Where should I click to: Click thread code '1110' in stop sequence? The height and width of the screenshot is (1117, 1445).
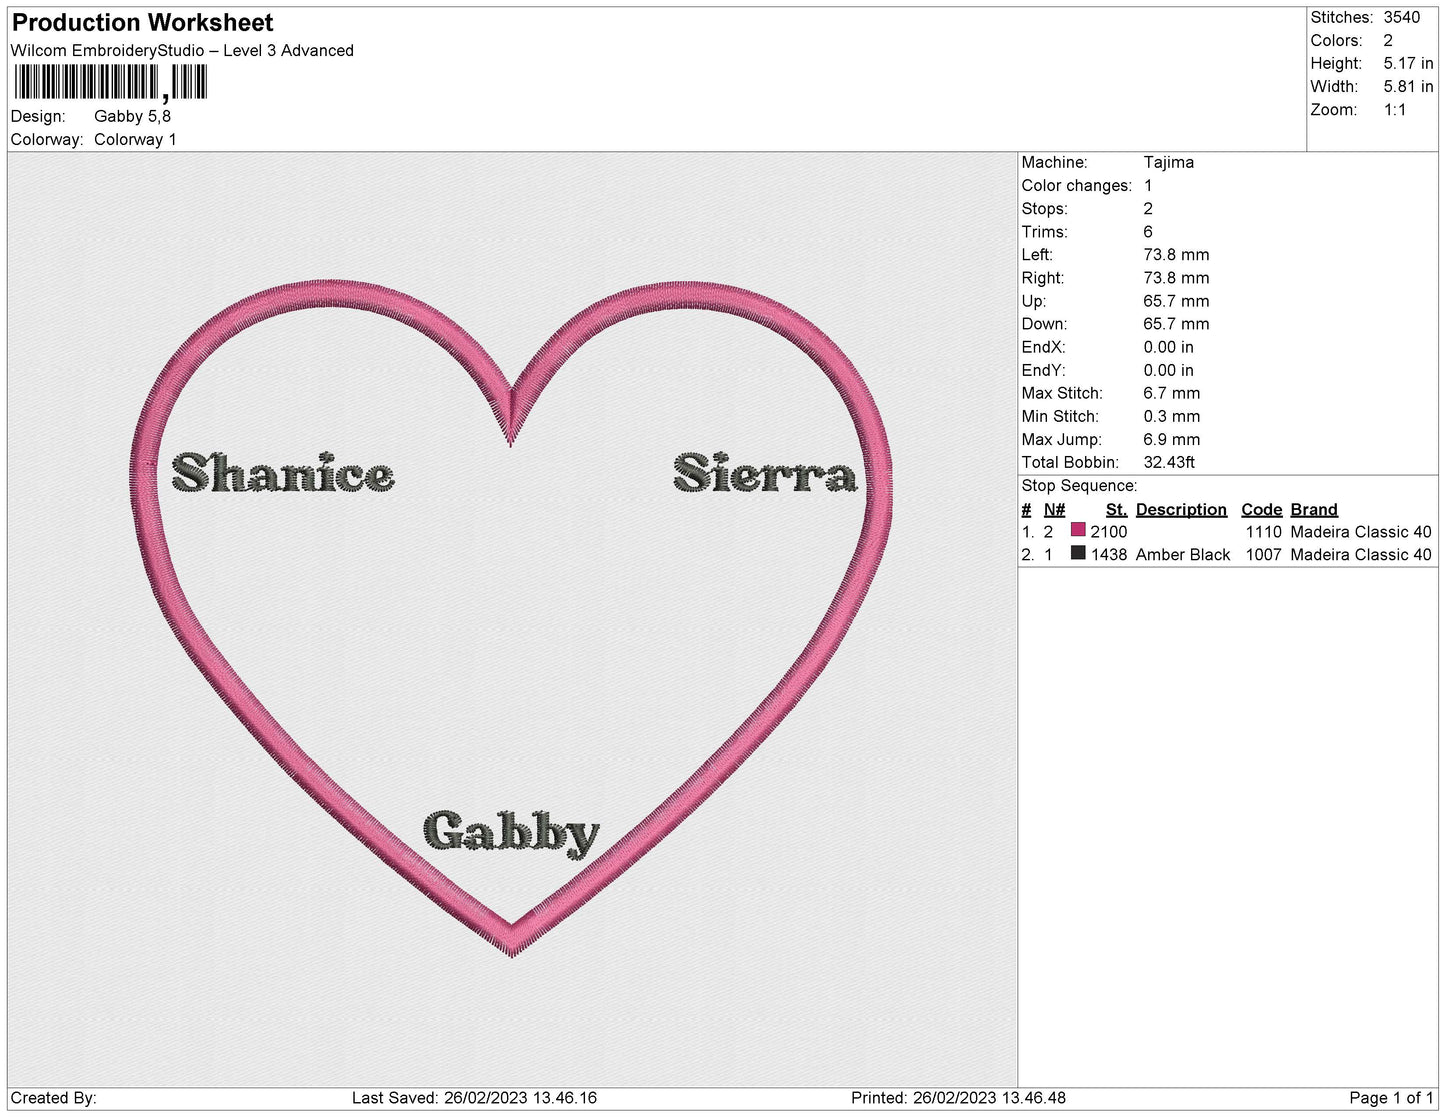tap(1264, 532)
